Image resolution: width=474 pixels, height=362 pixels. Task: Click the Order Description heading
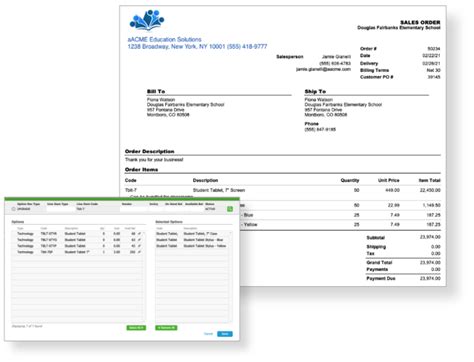149,151
